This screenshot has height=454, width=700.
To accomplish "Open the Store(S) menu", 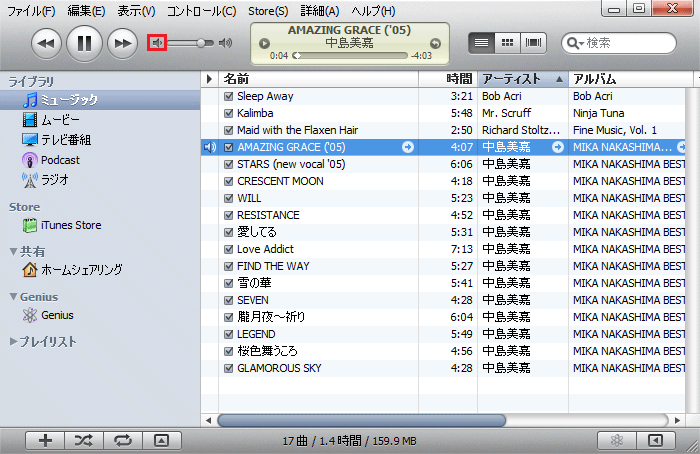I will click(x=267, y=11).
